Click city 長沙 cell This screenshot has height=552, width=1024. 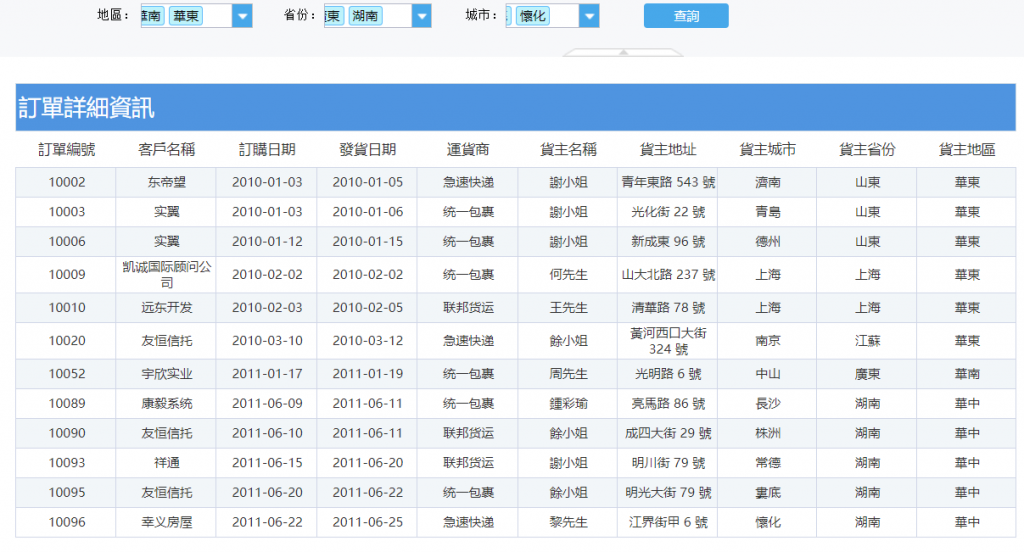[767, 404]
